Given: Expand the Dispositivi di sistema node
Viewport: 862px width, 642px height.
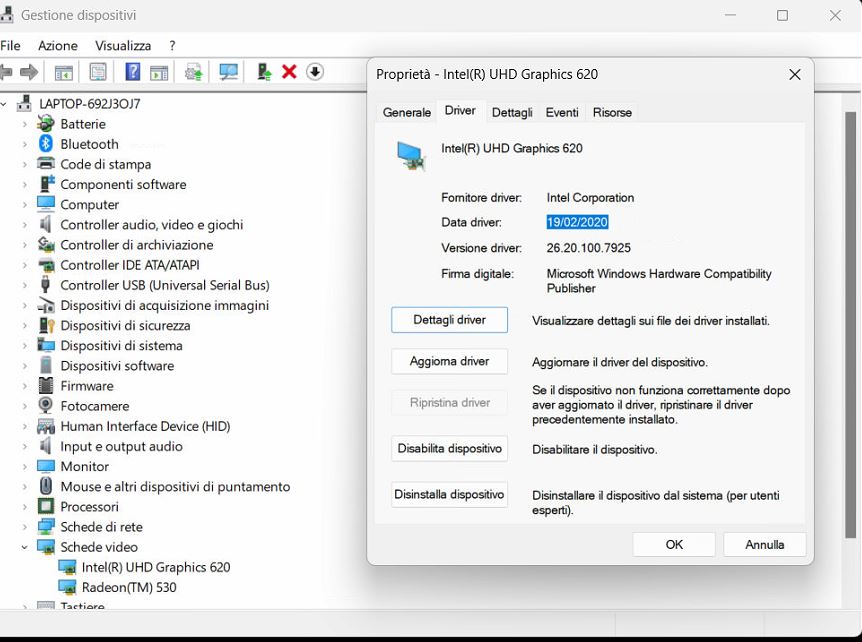Looking at the screenshot, I should pyautogui.click(x=25, y=346).
